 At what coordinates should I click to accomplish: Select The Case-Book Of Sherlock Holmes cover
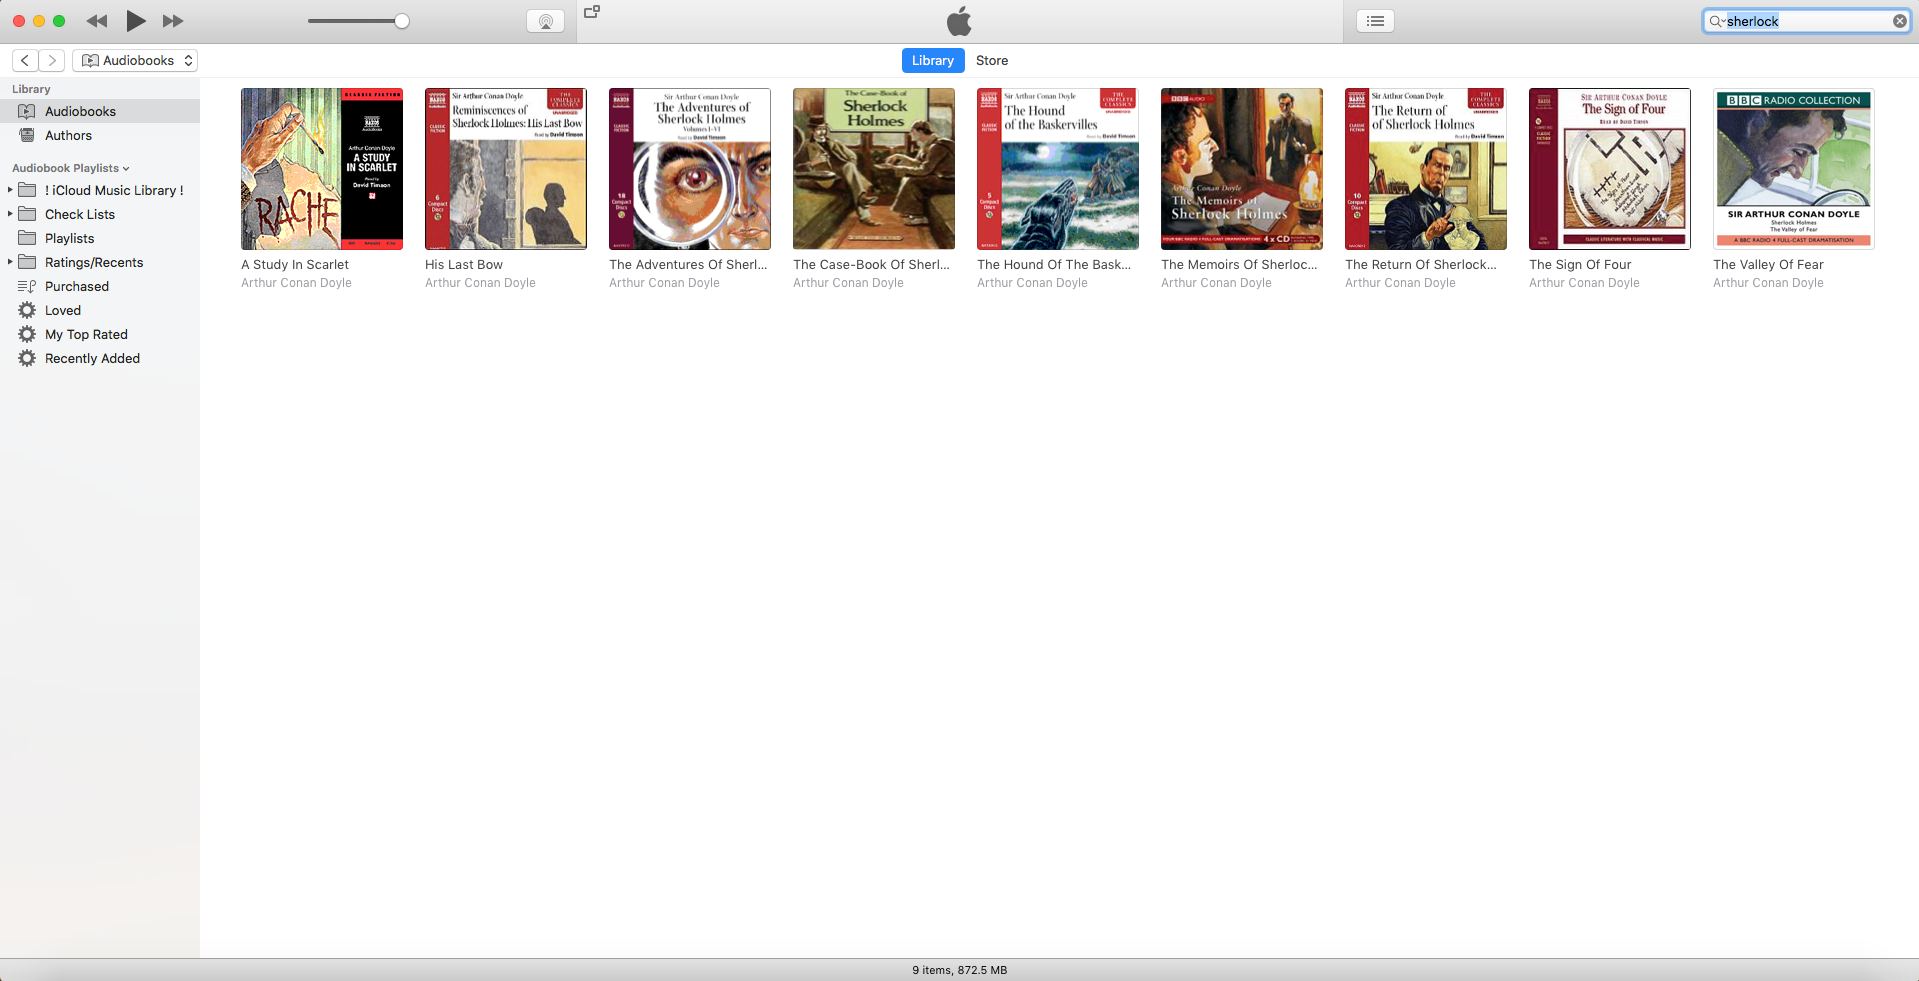874,169
